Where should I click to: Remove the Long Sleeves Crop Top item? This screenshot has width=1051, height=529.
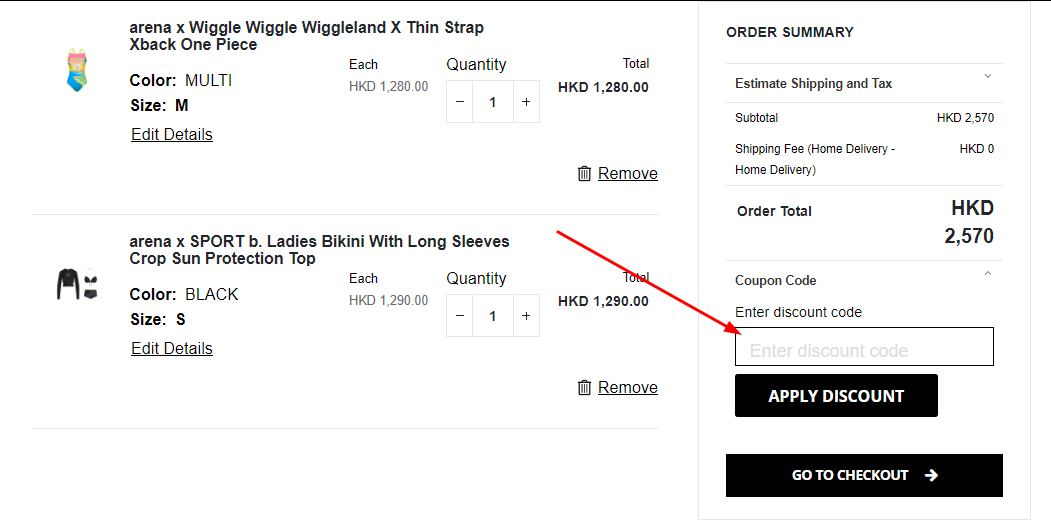coord(627,388)
